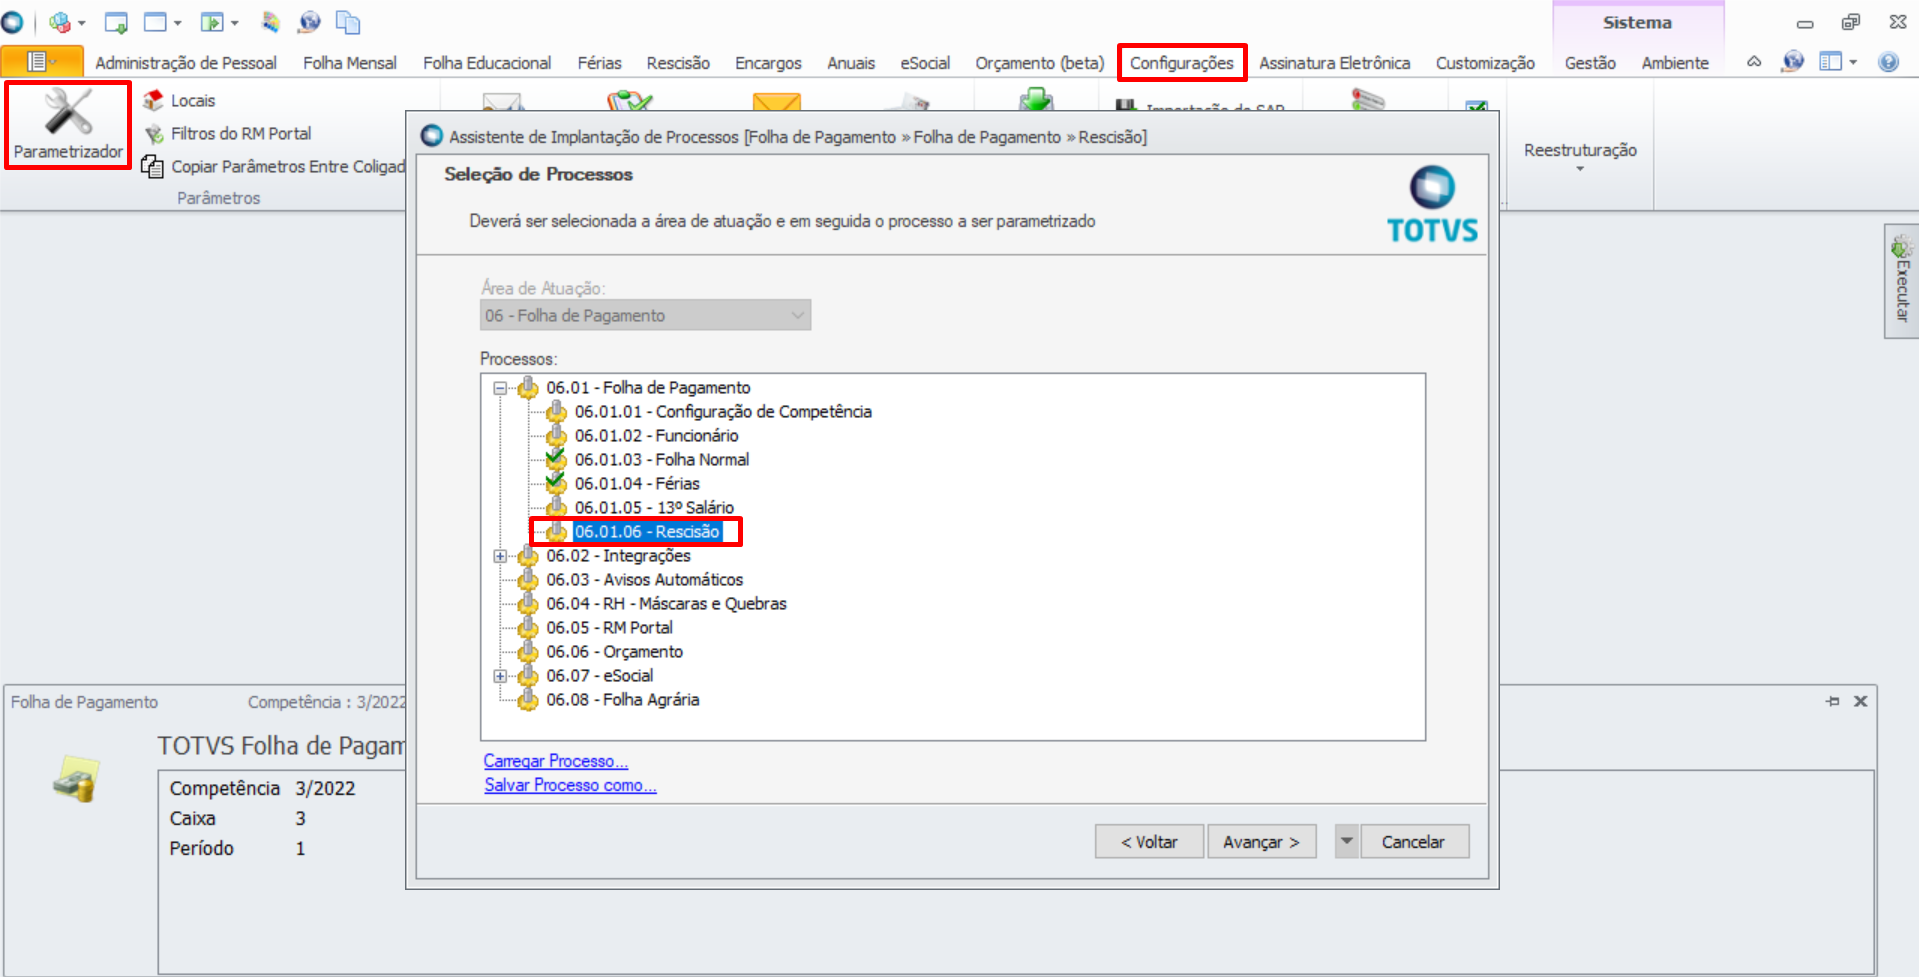Screen dimensions: 1919x977
Task: Click the colored cubes icon in quick access toolbar
Action: click(x=59, y=22)
